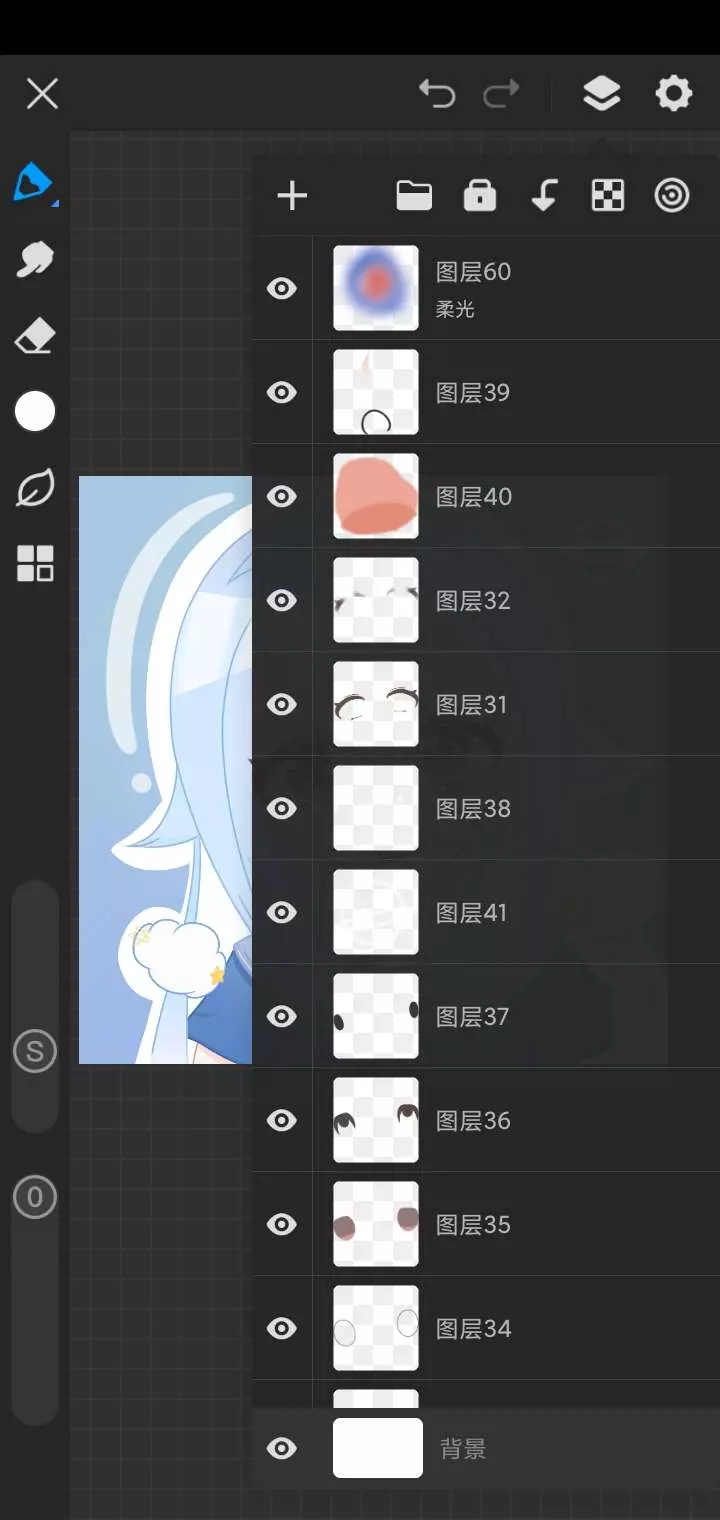Select the pencil brush tool
This screenshot has height=1520, width=720.
click(34, 184)
